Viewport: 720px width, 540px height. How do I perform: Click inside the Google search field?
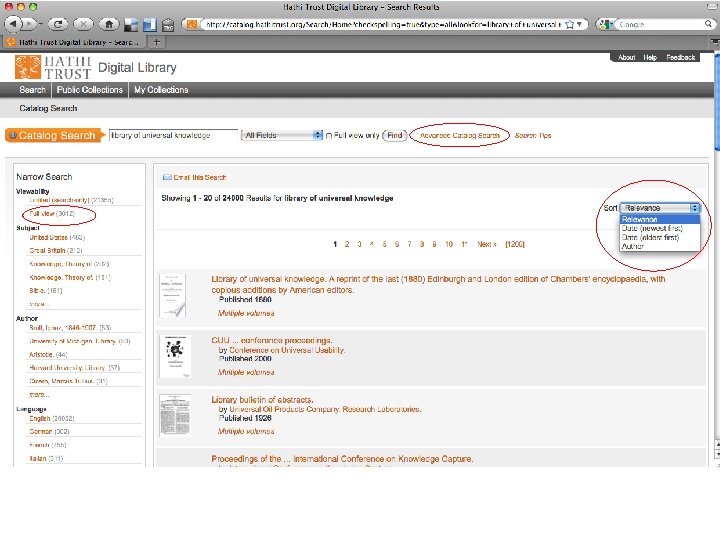click(x=659, y=24)
